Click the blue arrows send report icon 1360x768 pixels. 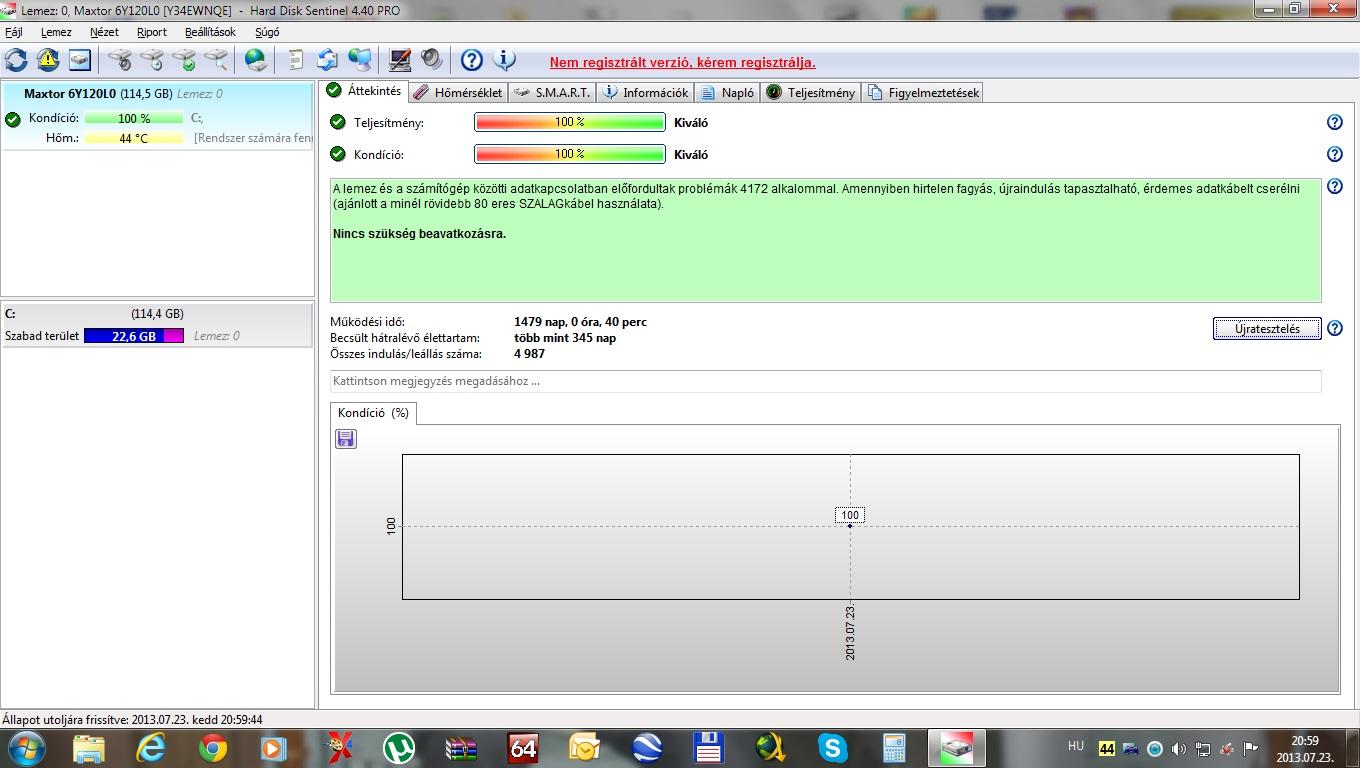[x=328, y=60]
